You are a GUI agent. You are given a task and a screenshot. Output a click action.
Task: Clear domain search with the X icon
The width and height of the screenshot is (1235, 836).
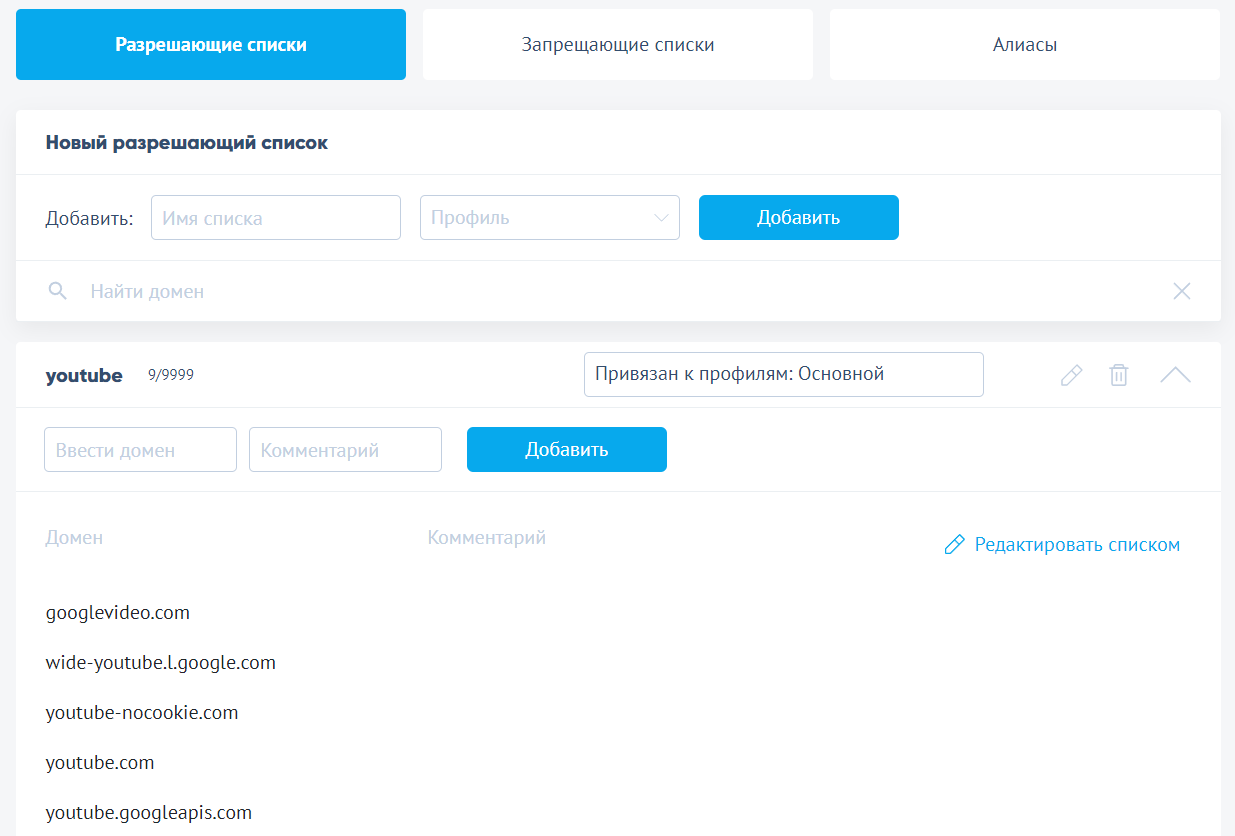[x=1182, y=291]
